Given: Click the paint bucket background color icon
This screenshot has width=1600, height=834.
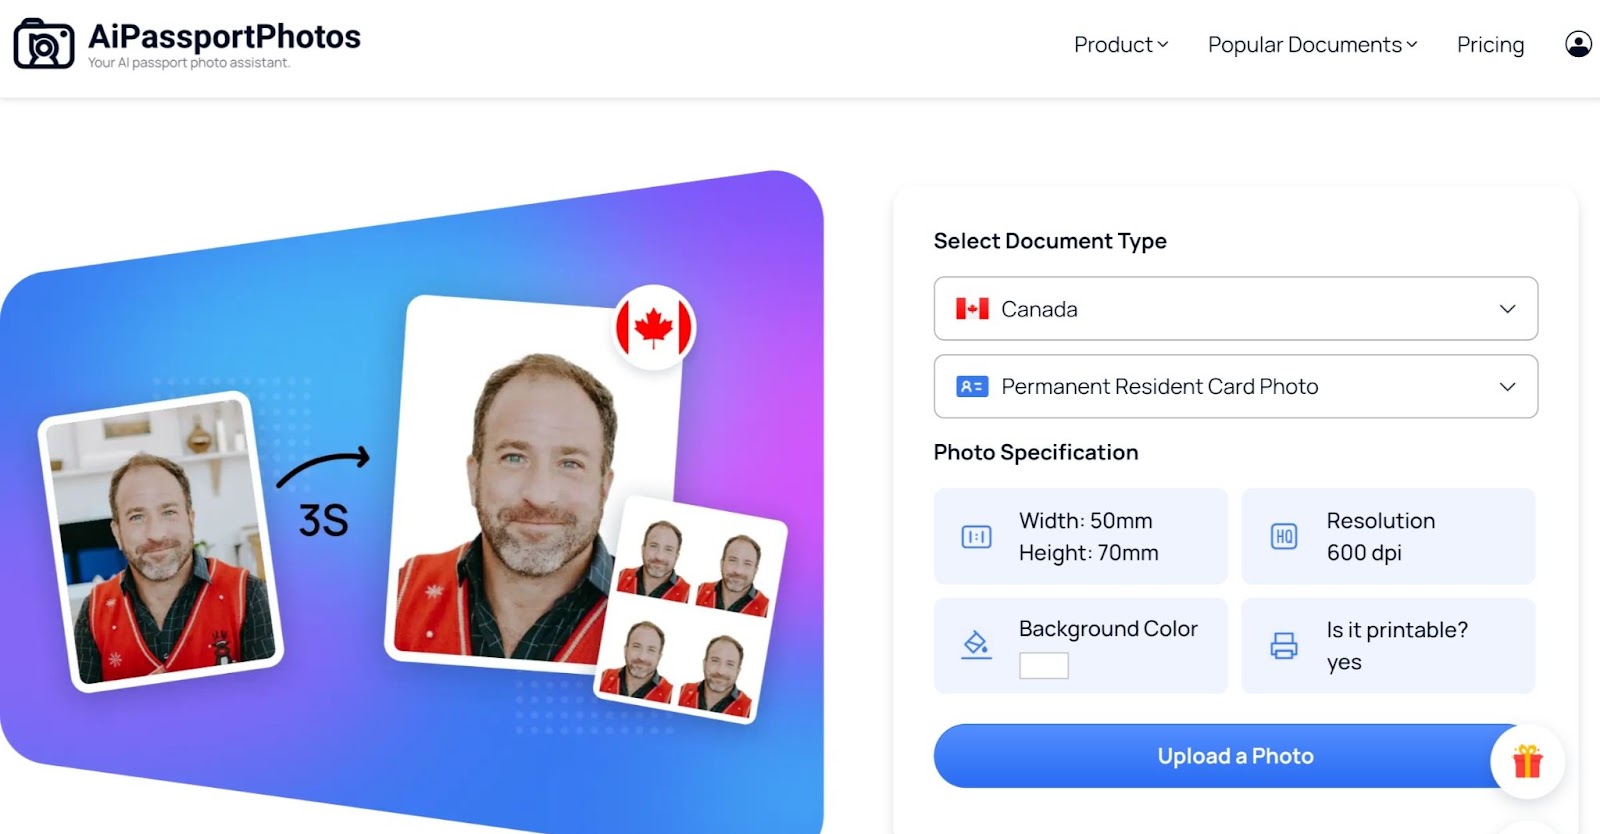Looking at the screenshot, I should (976, 645).
